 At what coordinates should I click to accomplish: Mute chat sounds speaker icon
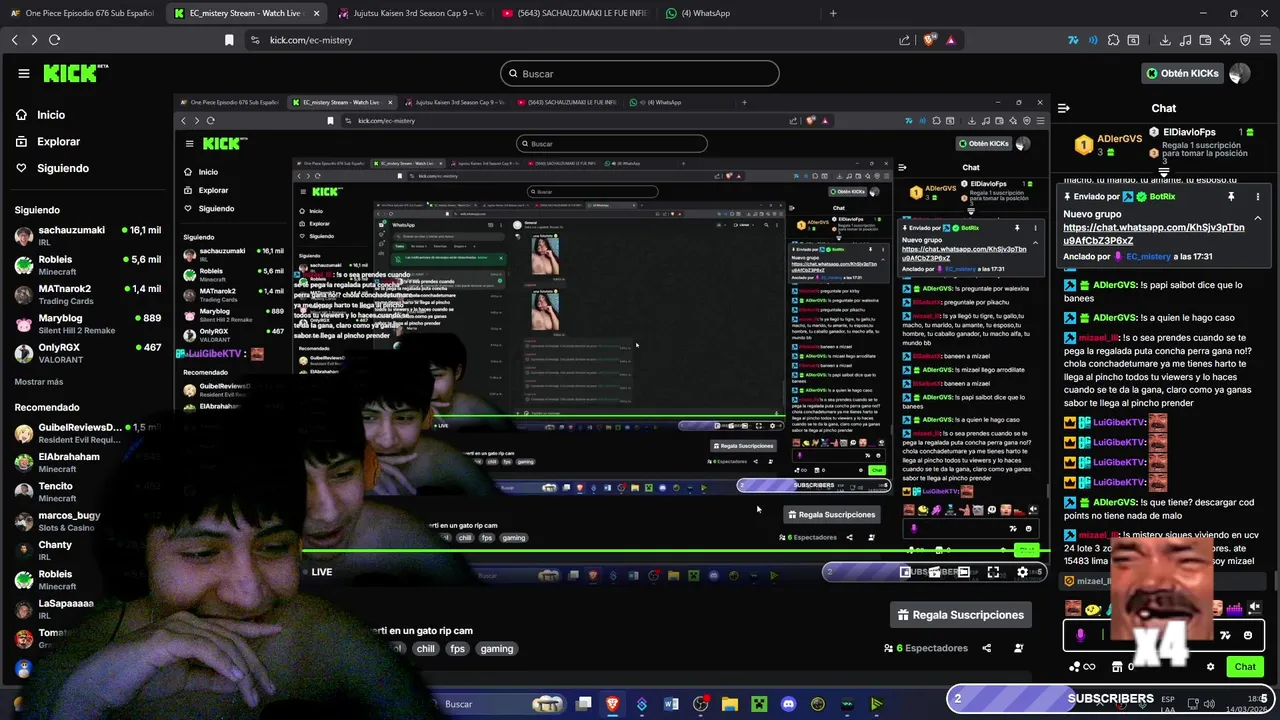(1254, 607)
